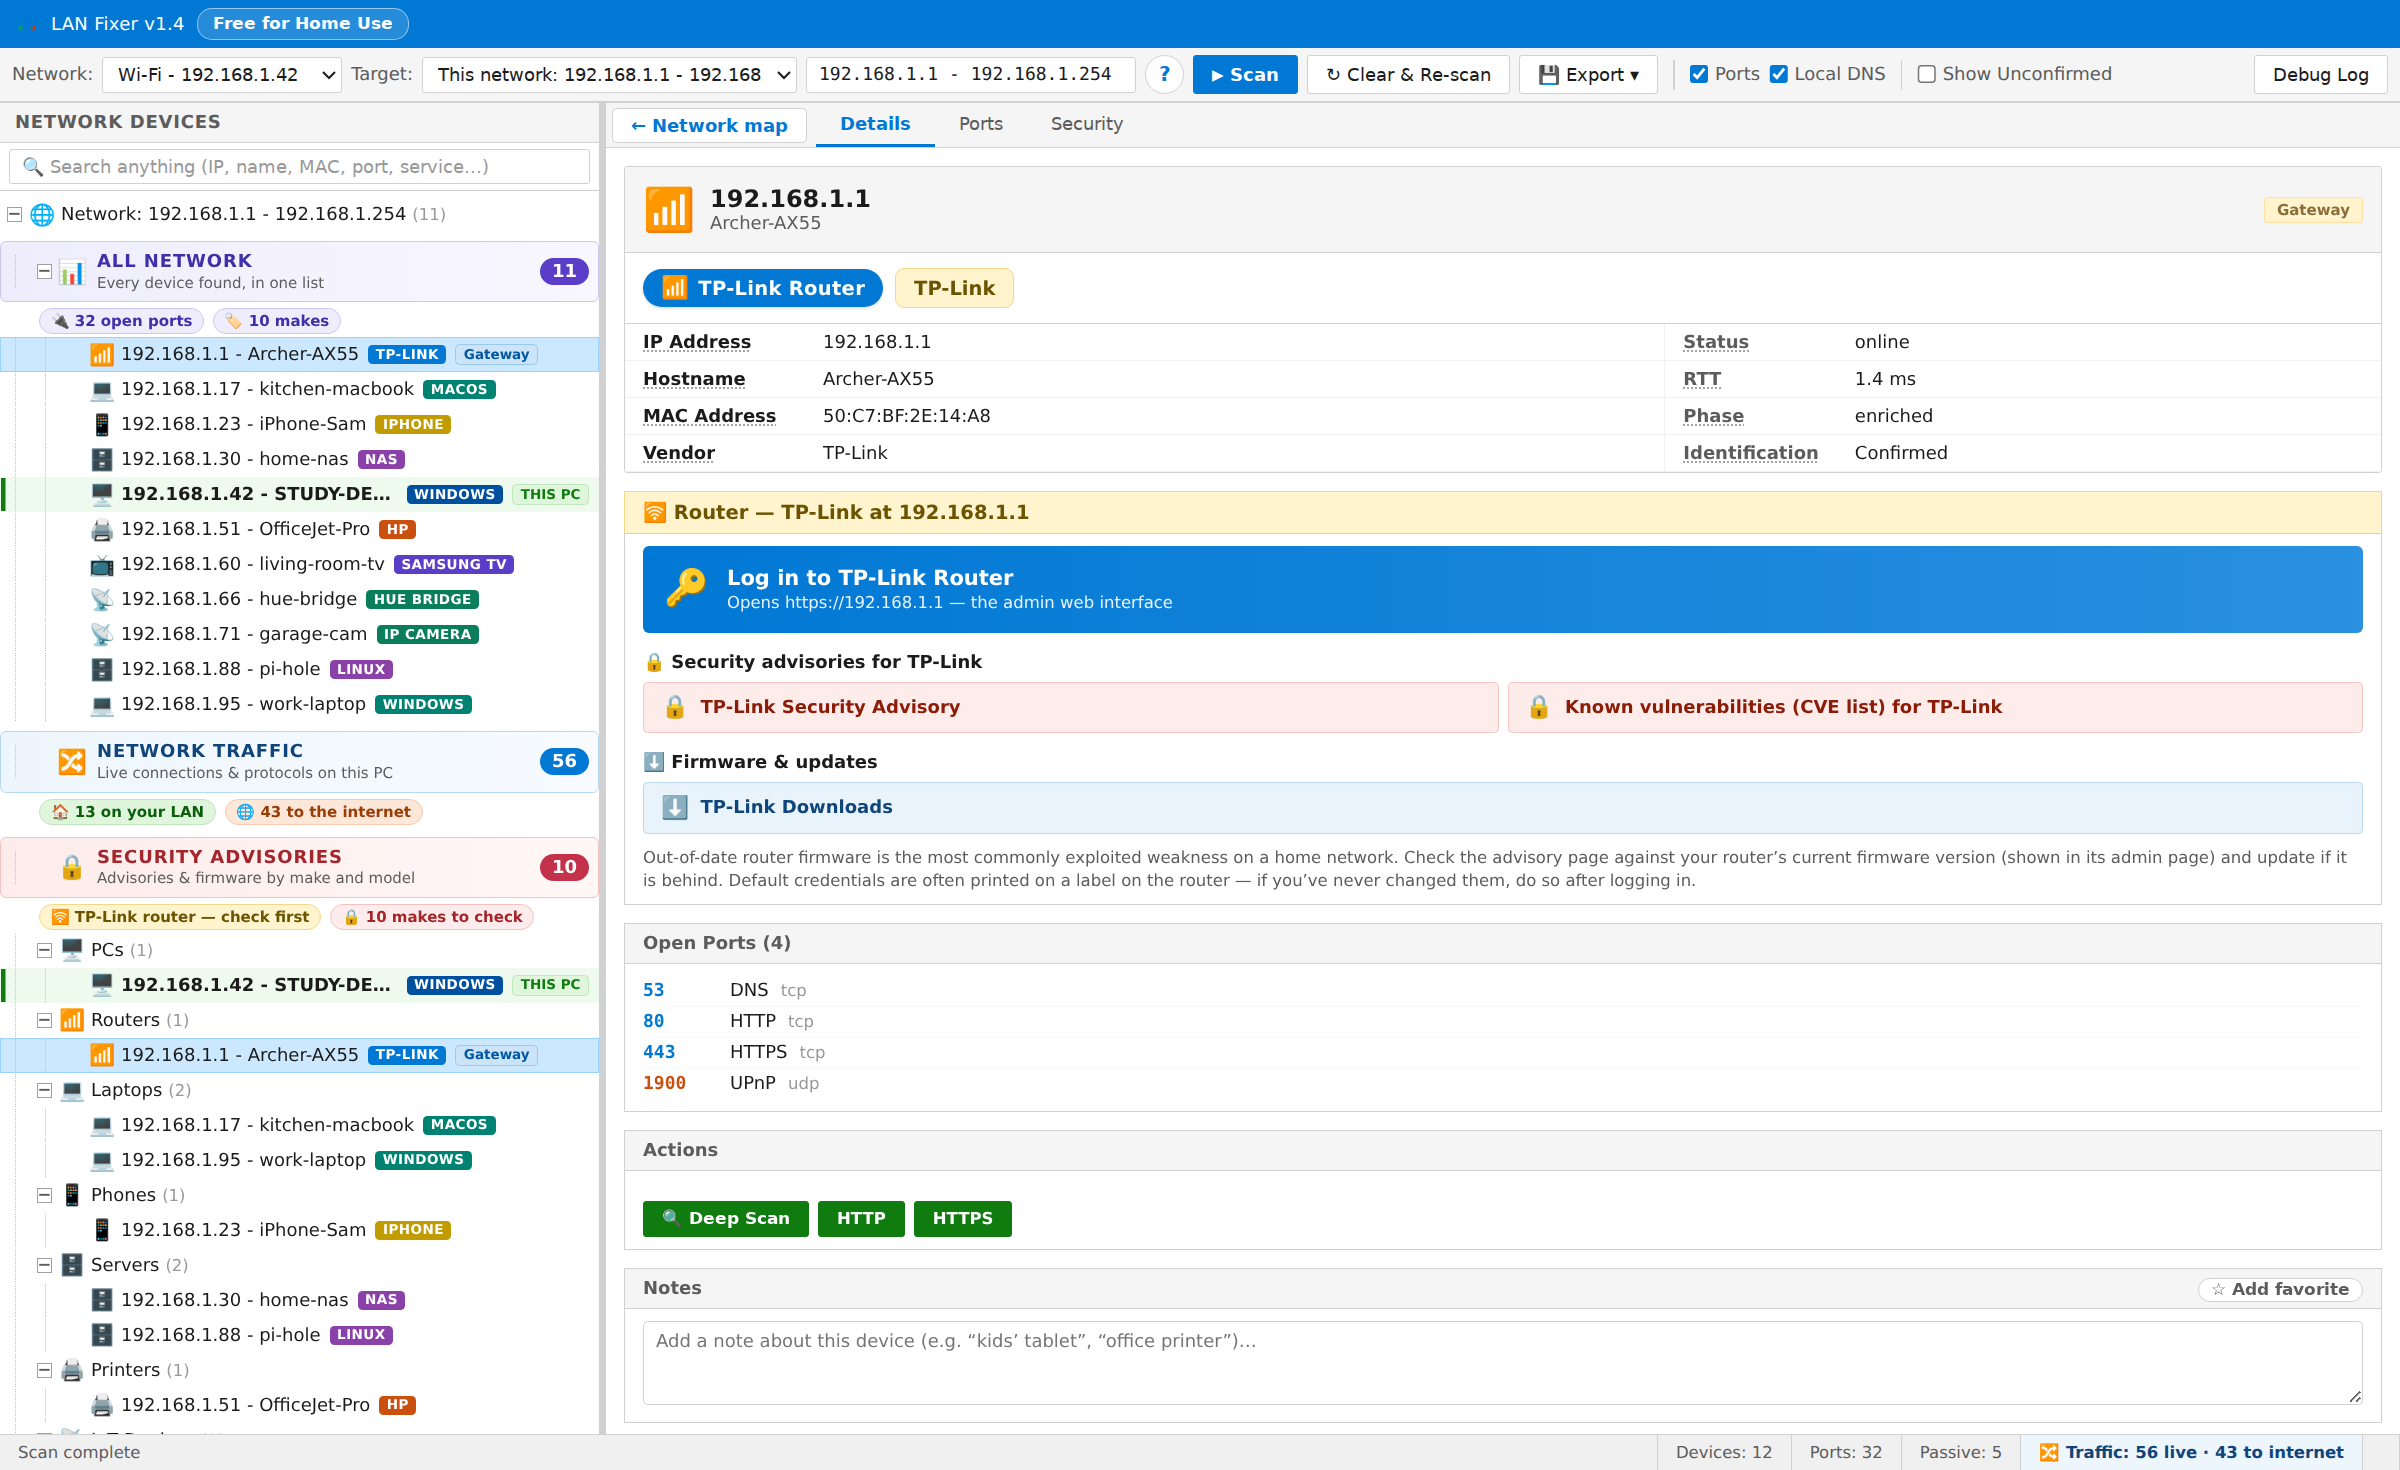Select the Details tab

[x=875, y=124]
